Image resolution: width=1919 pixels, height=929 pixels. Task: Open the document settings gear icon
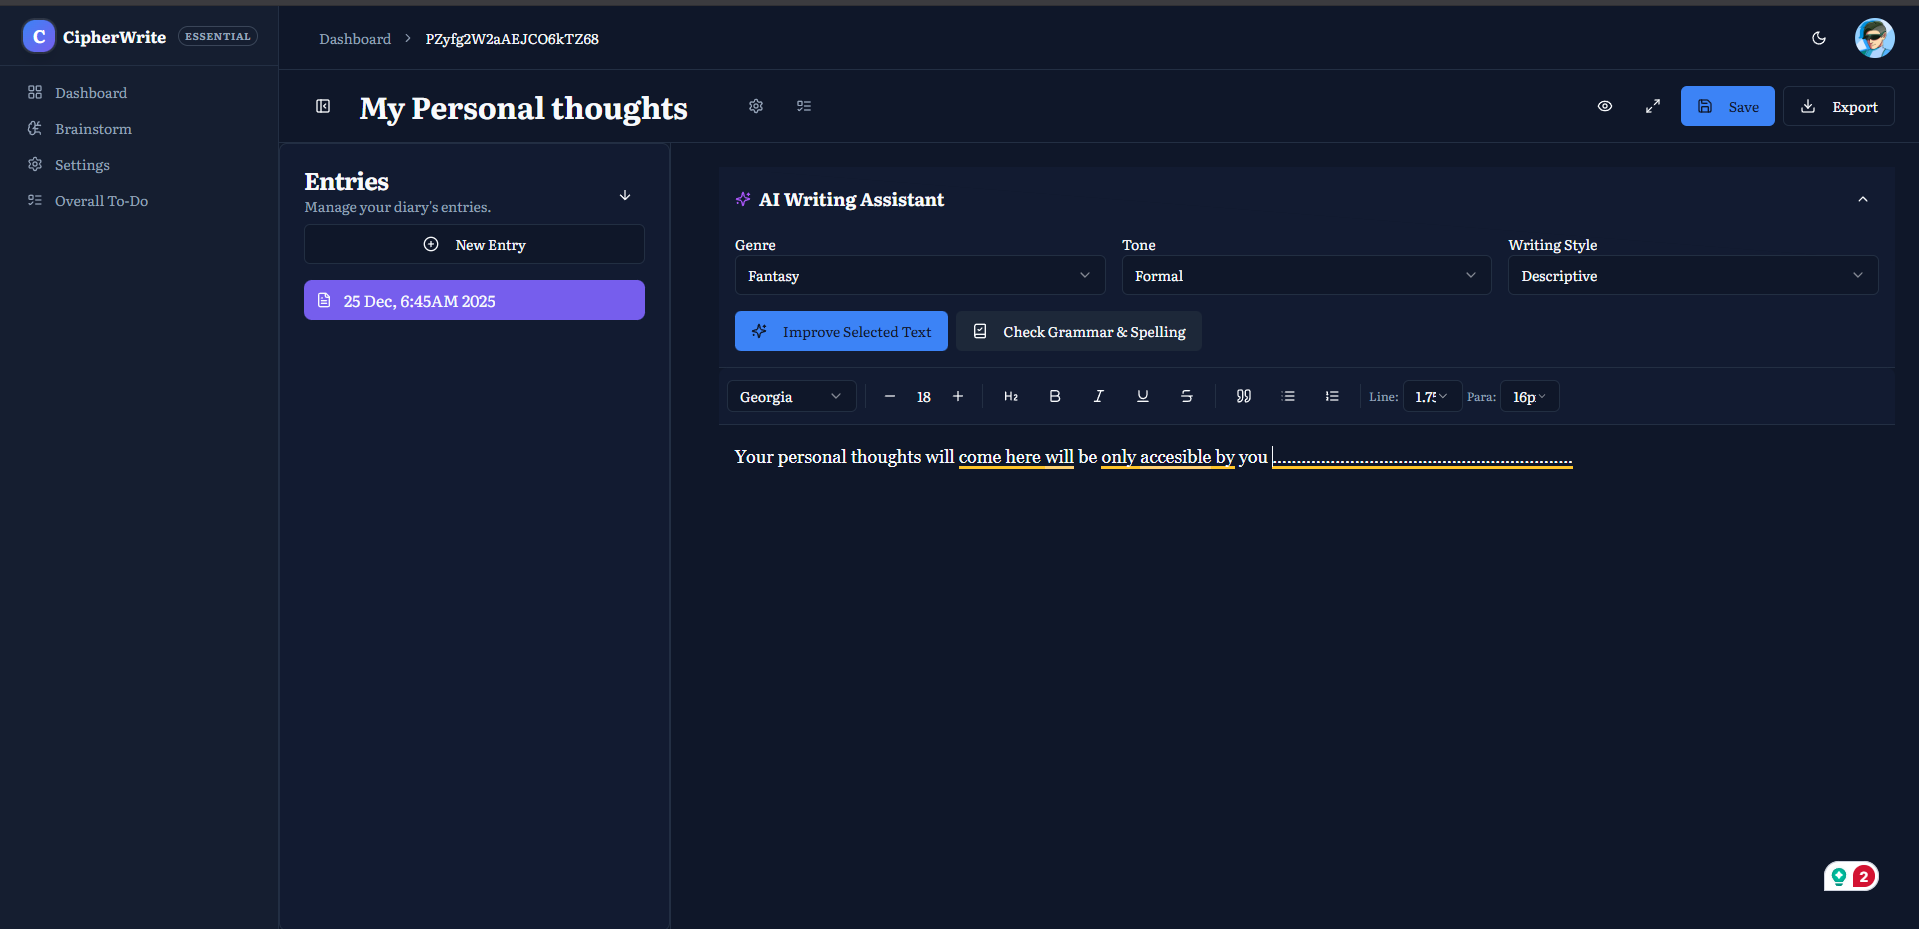756,106
